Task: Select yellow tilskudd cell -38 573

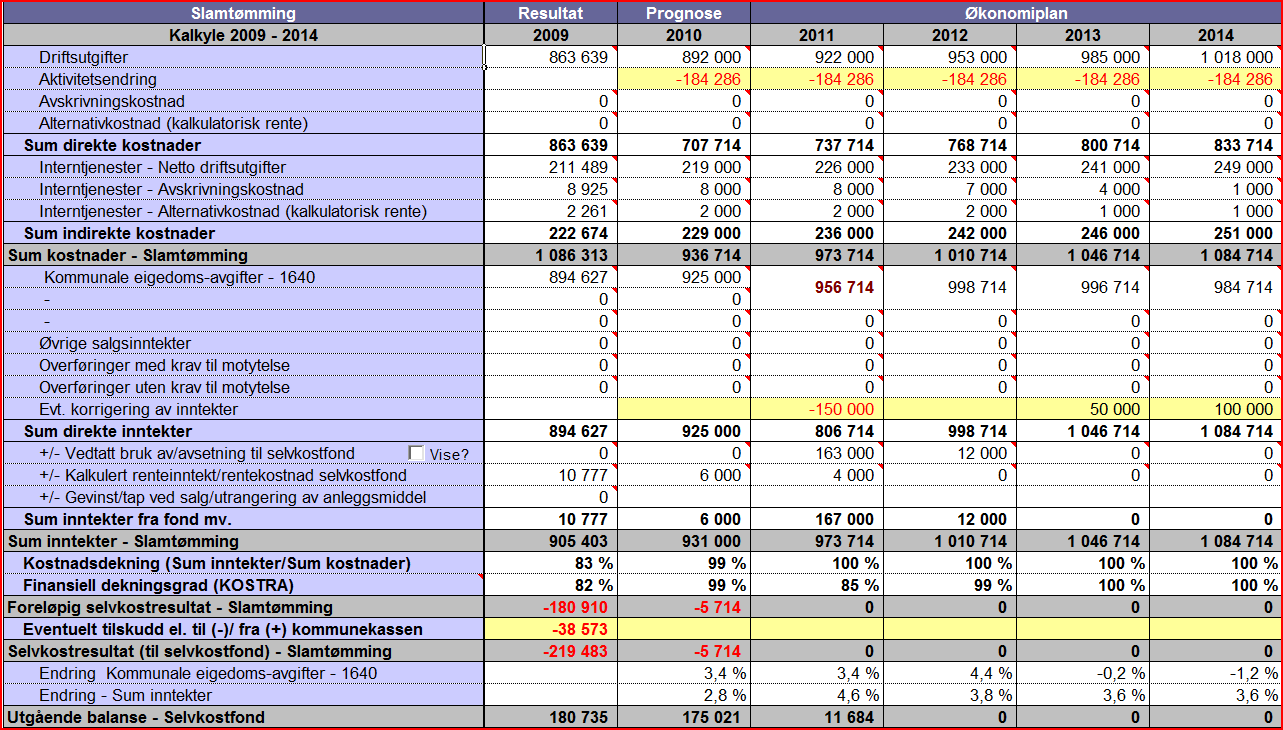Action: [551, 629]
